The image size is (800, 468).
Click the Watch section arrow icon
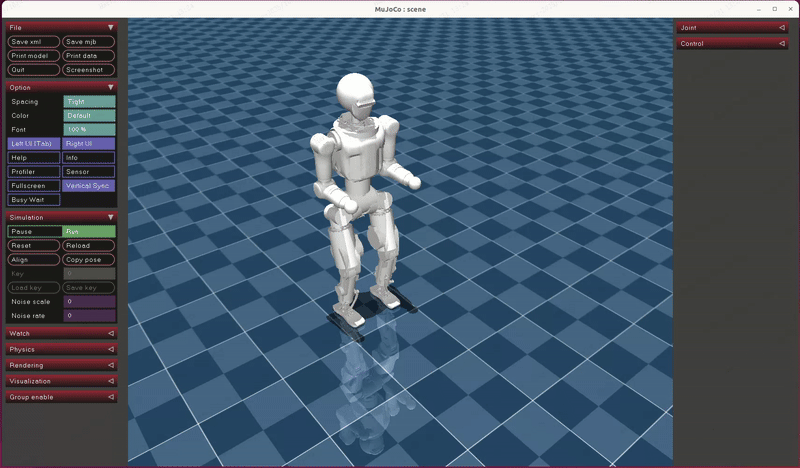coord(110,333)
